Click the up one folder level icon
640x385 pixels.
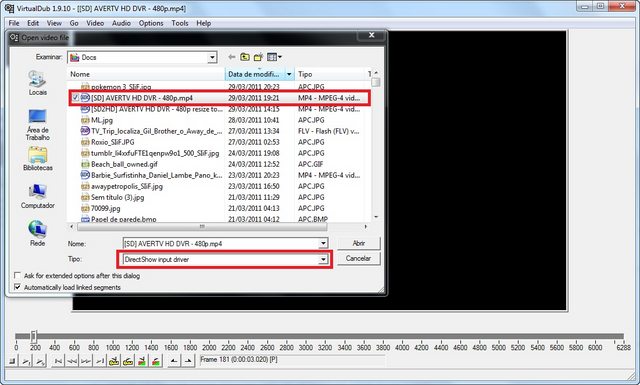pyautogui.click(x=245, y=57)
